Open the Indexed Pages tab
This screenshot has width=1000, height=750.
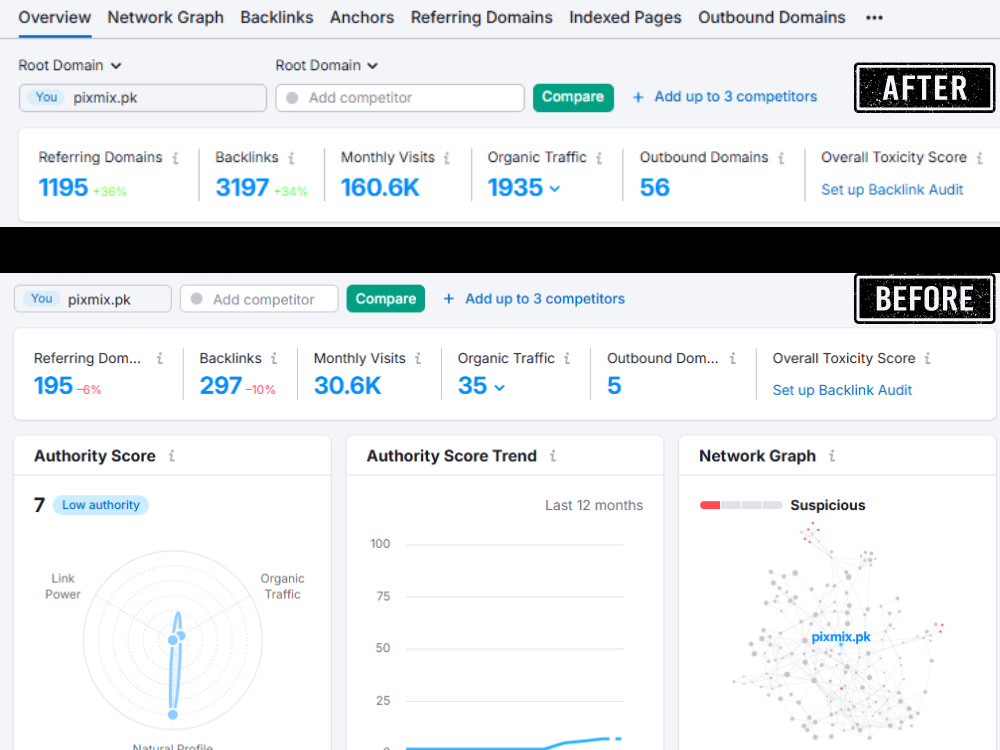point(625,17)
